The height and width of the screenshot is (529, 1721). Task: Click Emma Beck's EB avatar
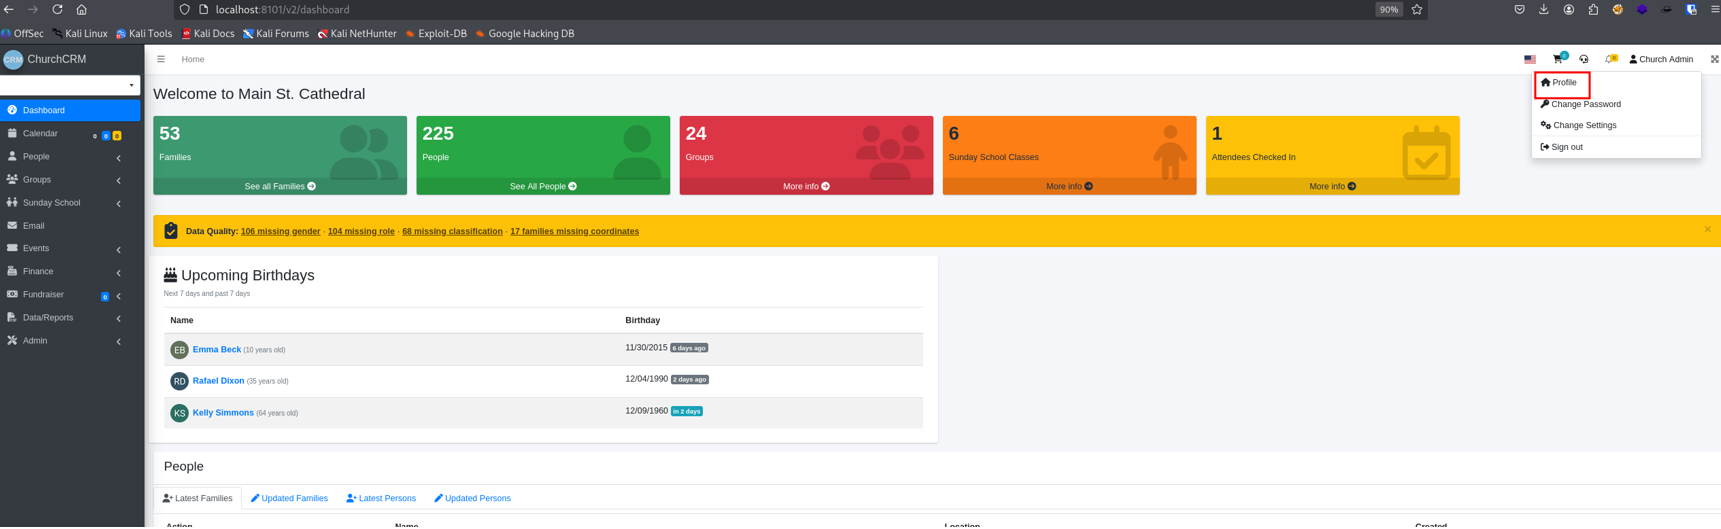click(x=179, y=350)
